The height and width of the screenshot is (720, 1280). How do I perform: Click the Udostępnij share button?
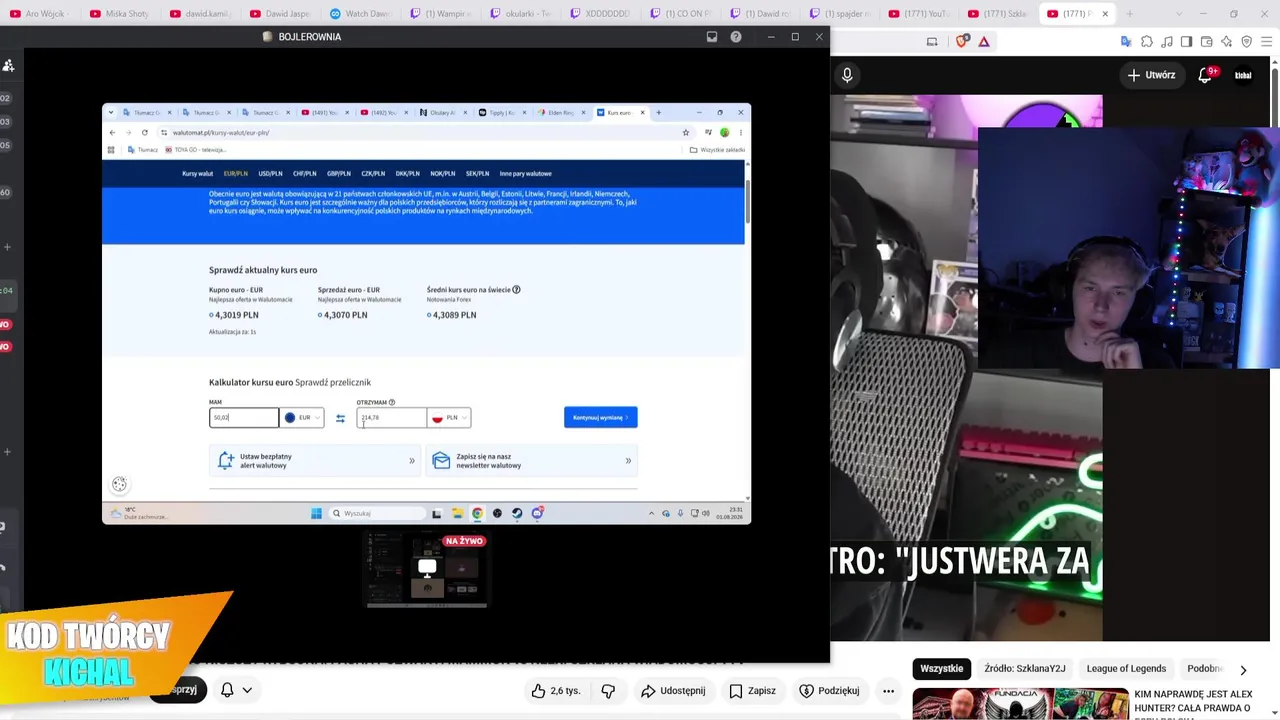click(673, 690)
